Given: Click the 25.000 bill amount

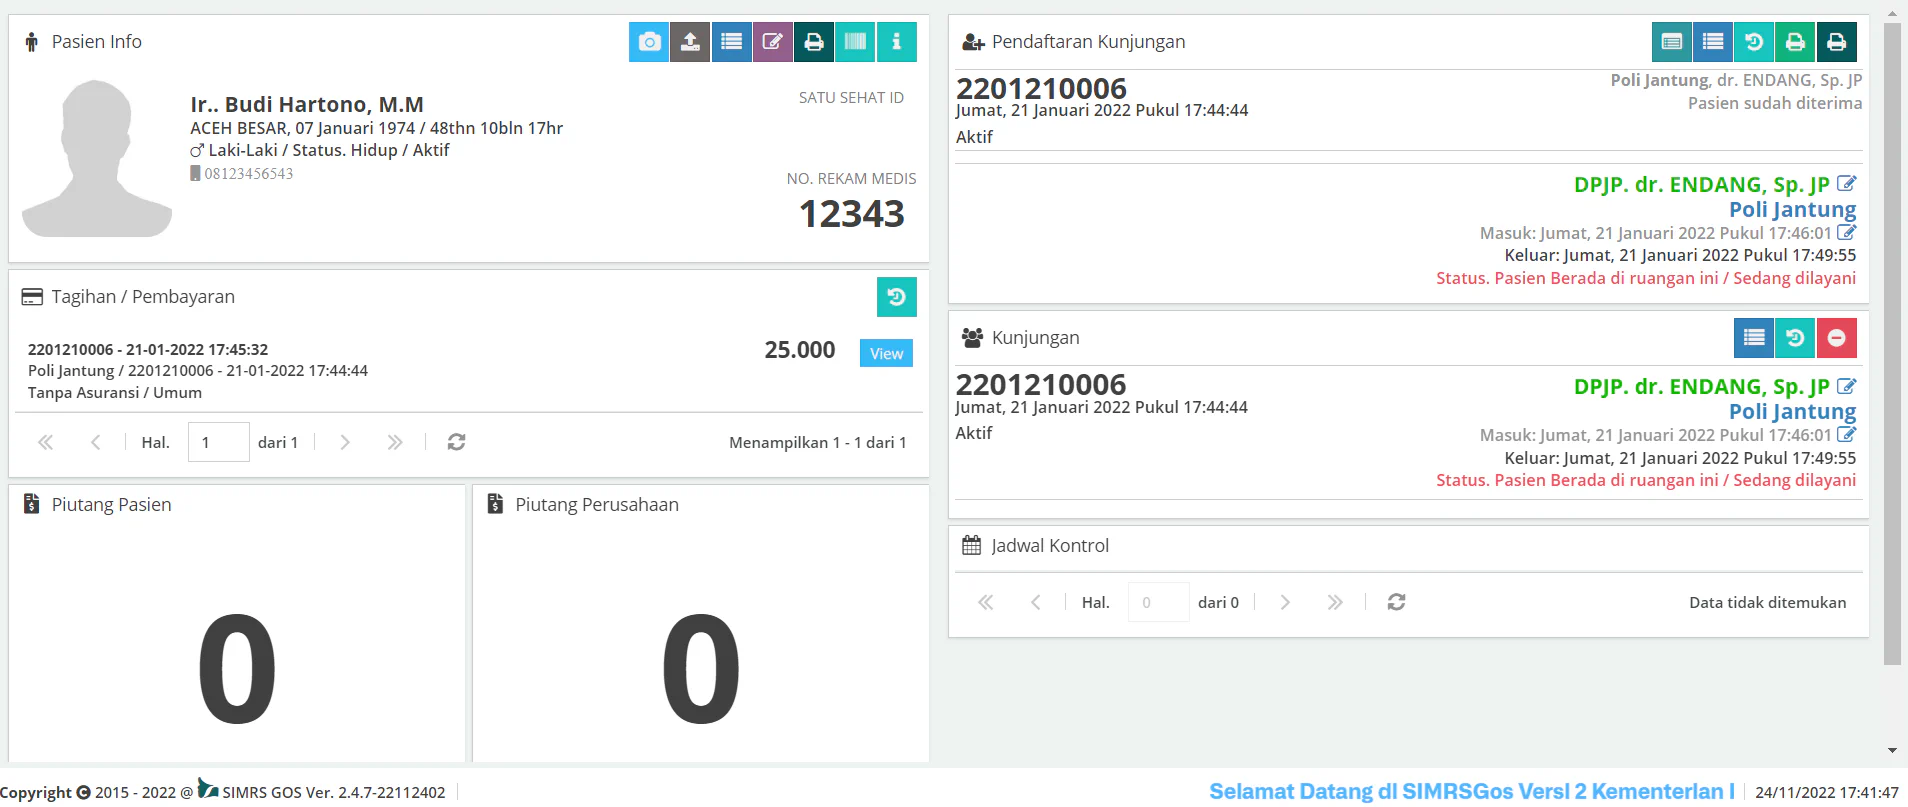Looking at the screenshot, I should (x=800, y=350).
